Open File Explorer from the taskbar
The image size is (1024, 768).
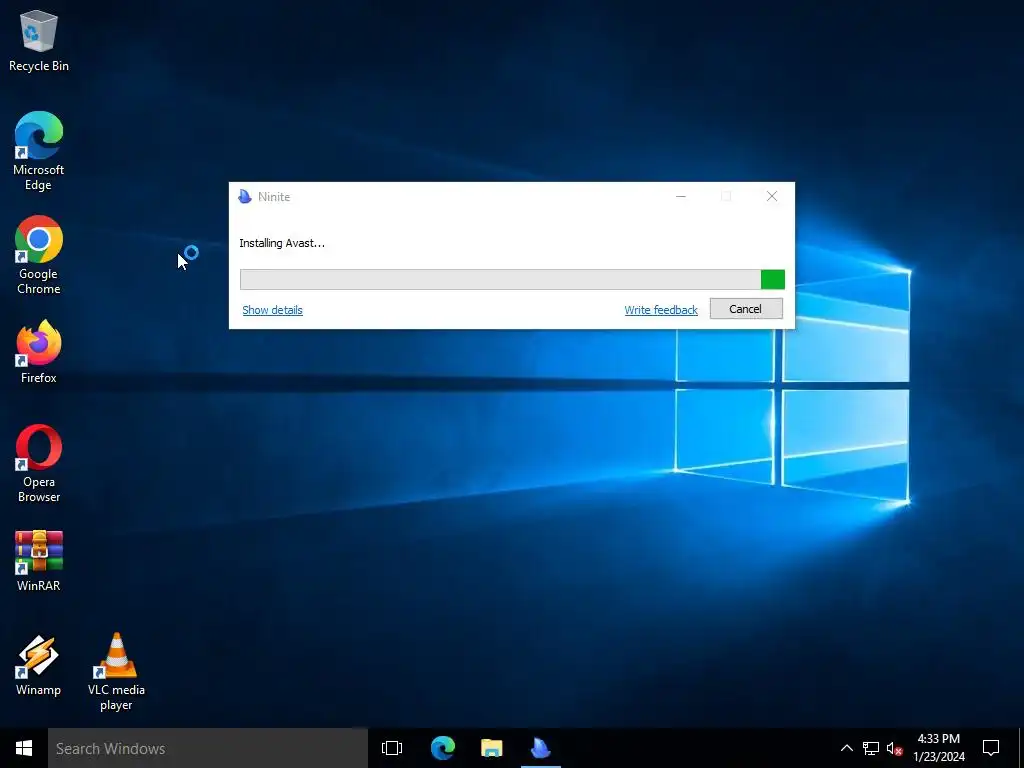point(491,748)
